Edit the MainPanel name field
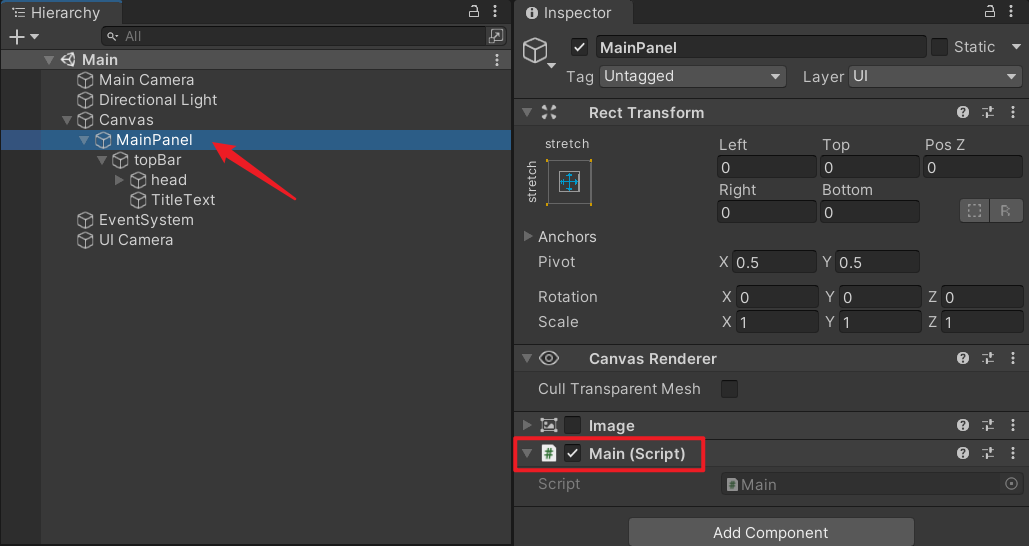 pos(761,47)
